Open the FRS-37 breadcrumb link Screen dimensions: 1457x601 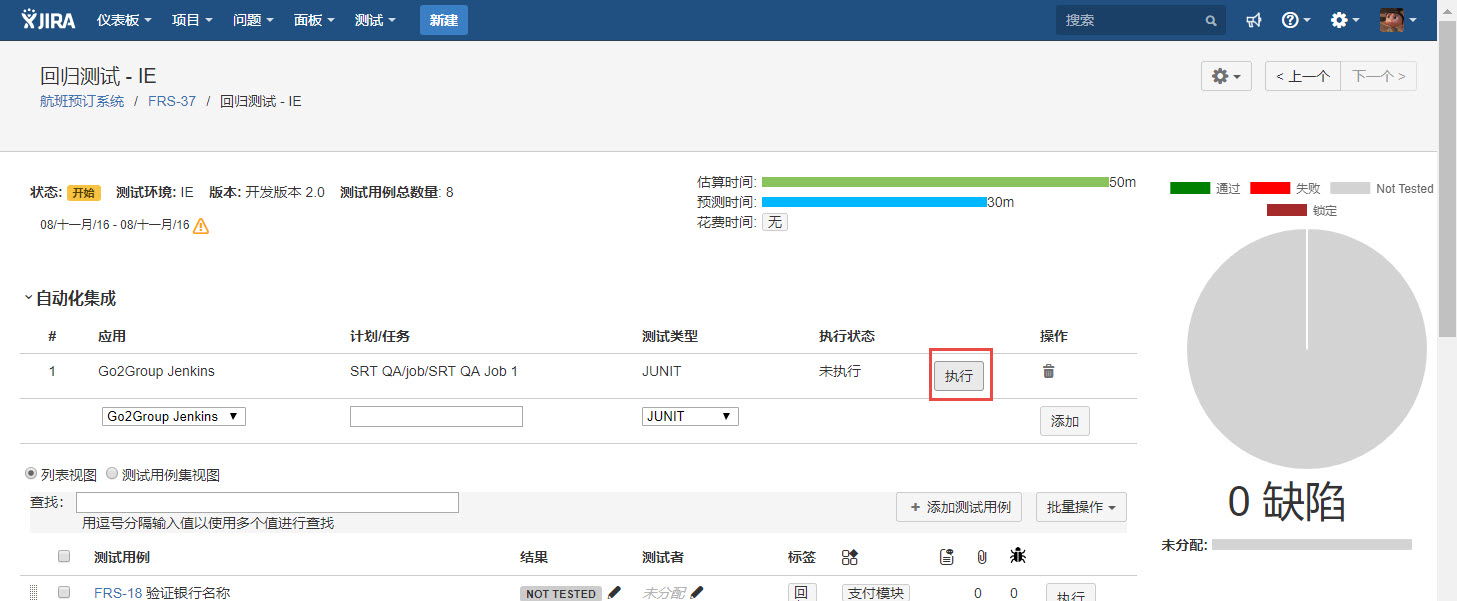coord(172,101)
